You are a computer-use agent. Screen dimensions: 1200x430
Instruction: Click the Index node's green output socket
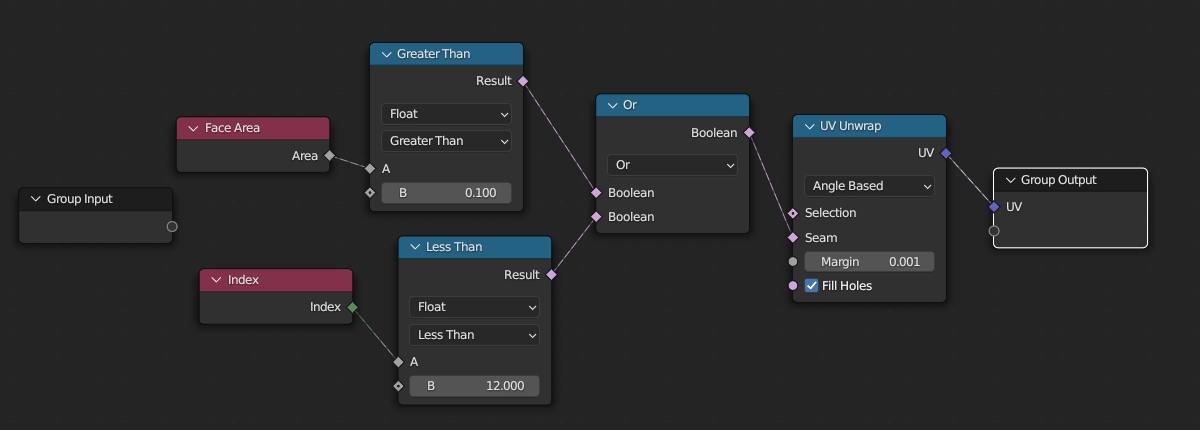click(352, 307)
